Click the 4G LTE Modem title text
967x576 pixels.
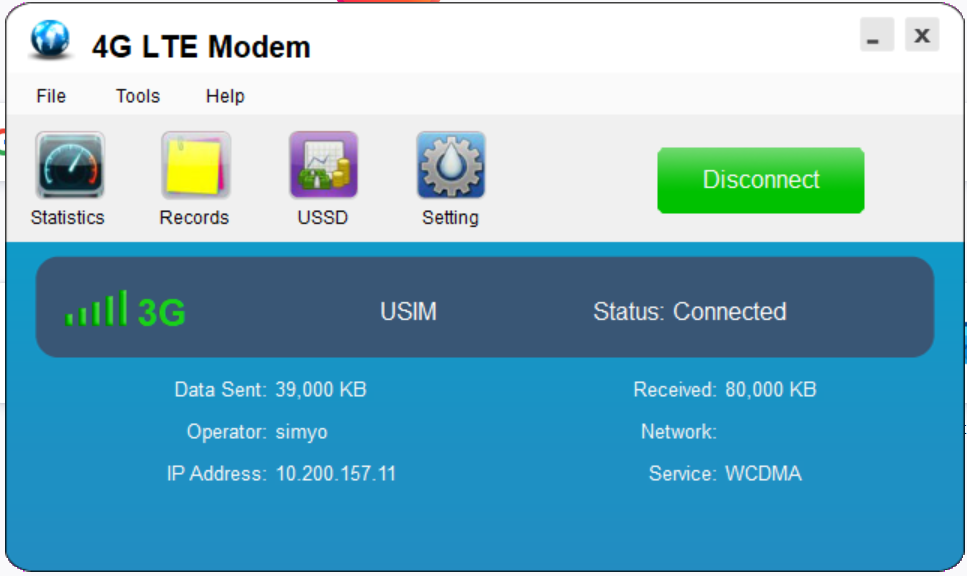[x=201, y=47]
